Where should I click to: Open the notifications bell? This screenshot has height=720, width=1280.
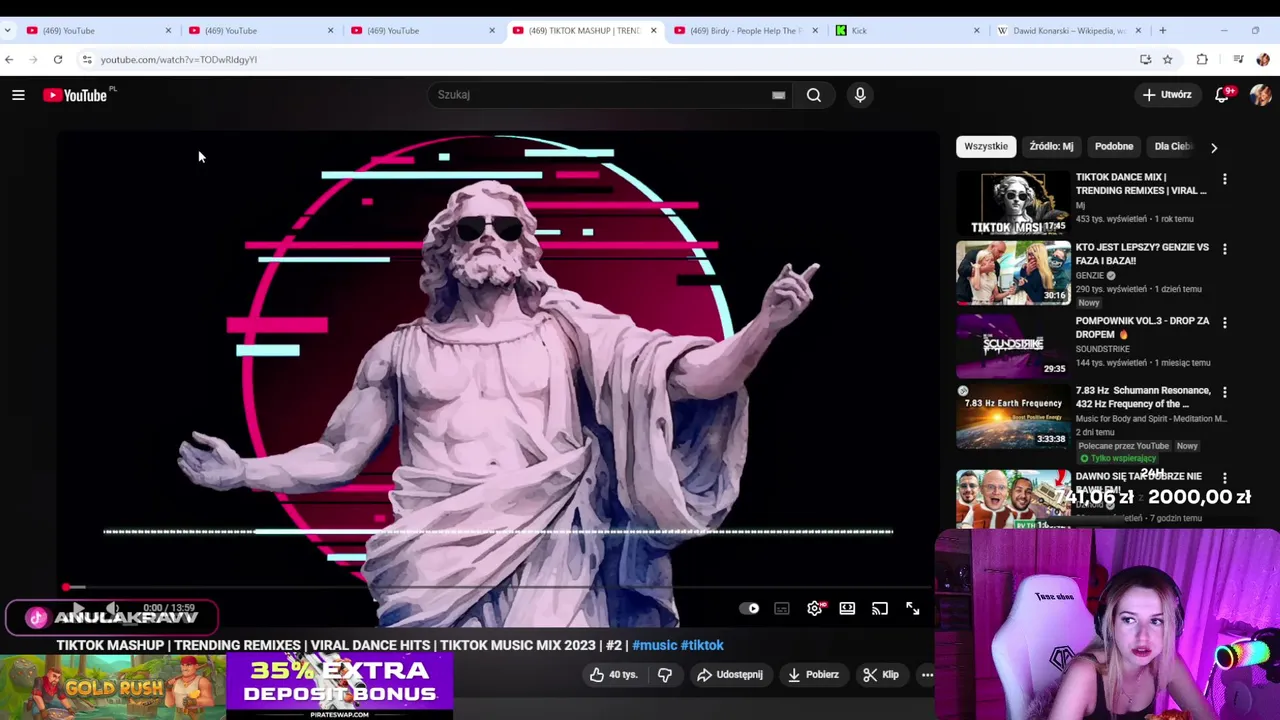point(1222,95)
